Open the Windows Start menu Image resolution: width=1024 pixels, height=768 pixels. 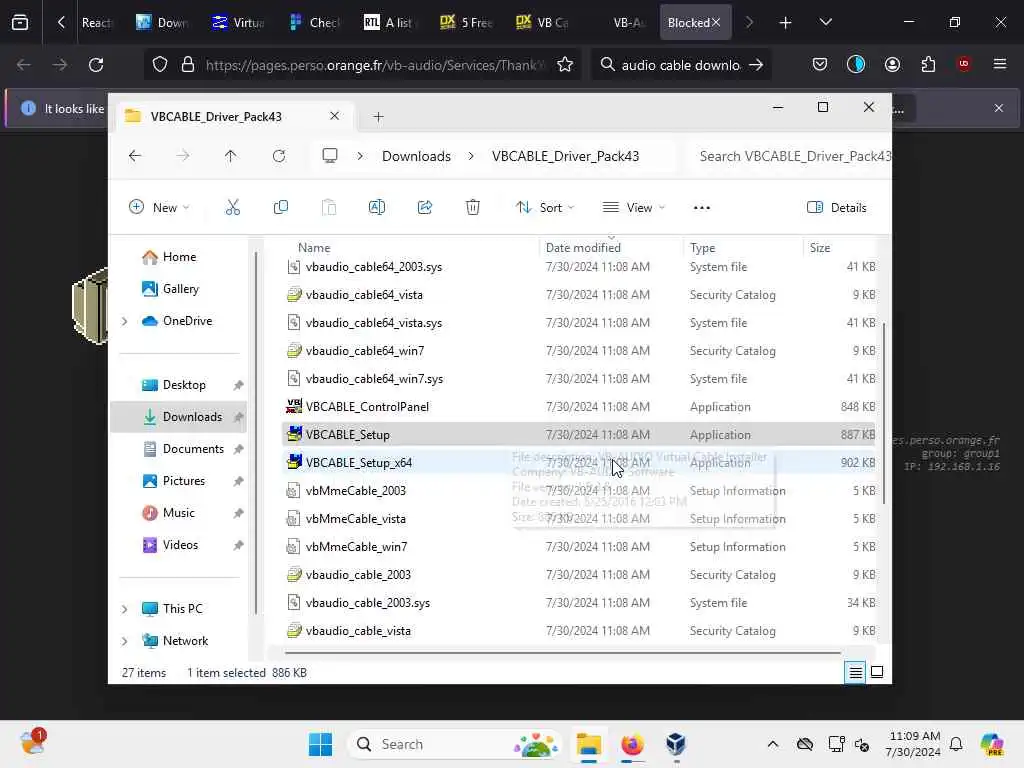pos(320,744)
